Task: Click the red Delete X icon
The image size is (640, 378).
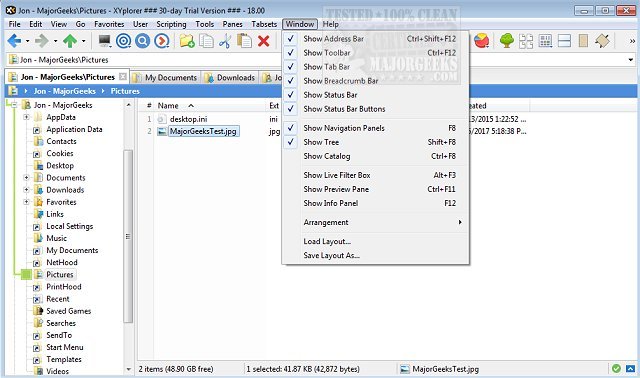Action: pyautogui.click(x=264, y=41)
